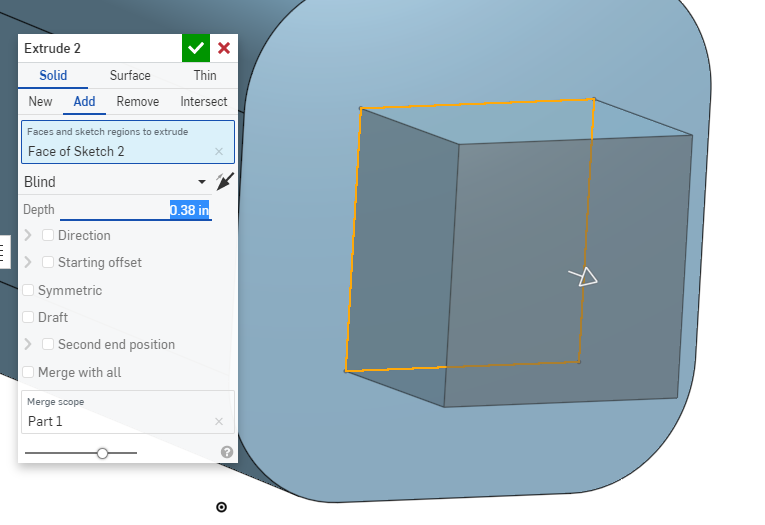
Task: Accept the Extrude 2 feature with green checkmark
Action: click(196, 48)
